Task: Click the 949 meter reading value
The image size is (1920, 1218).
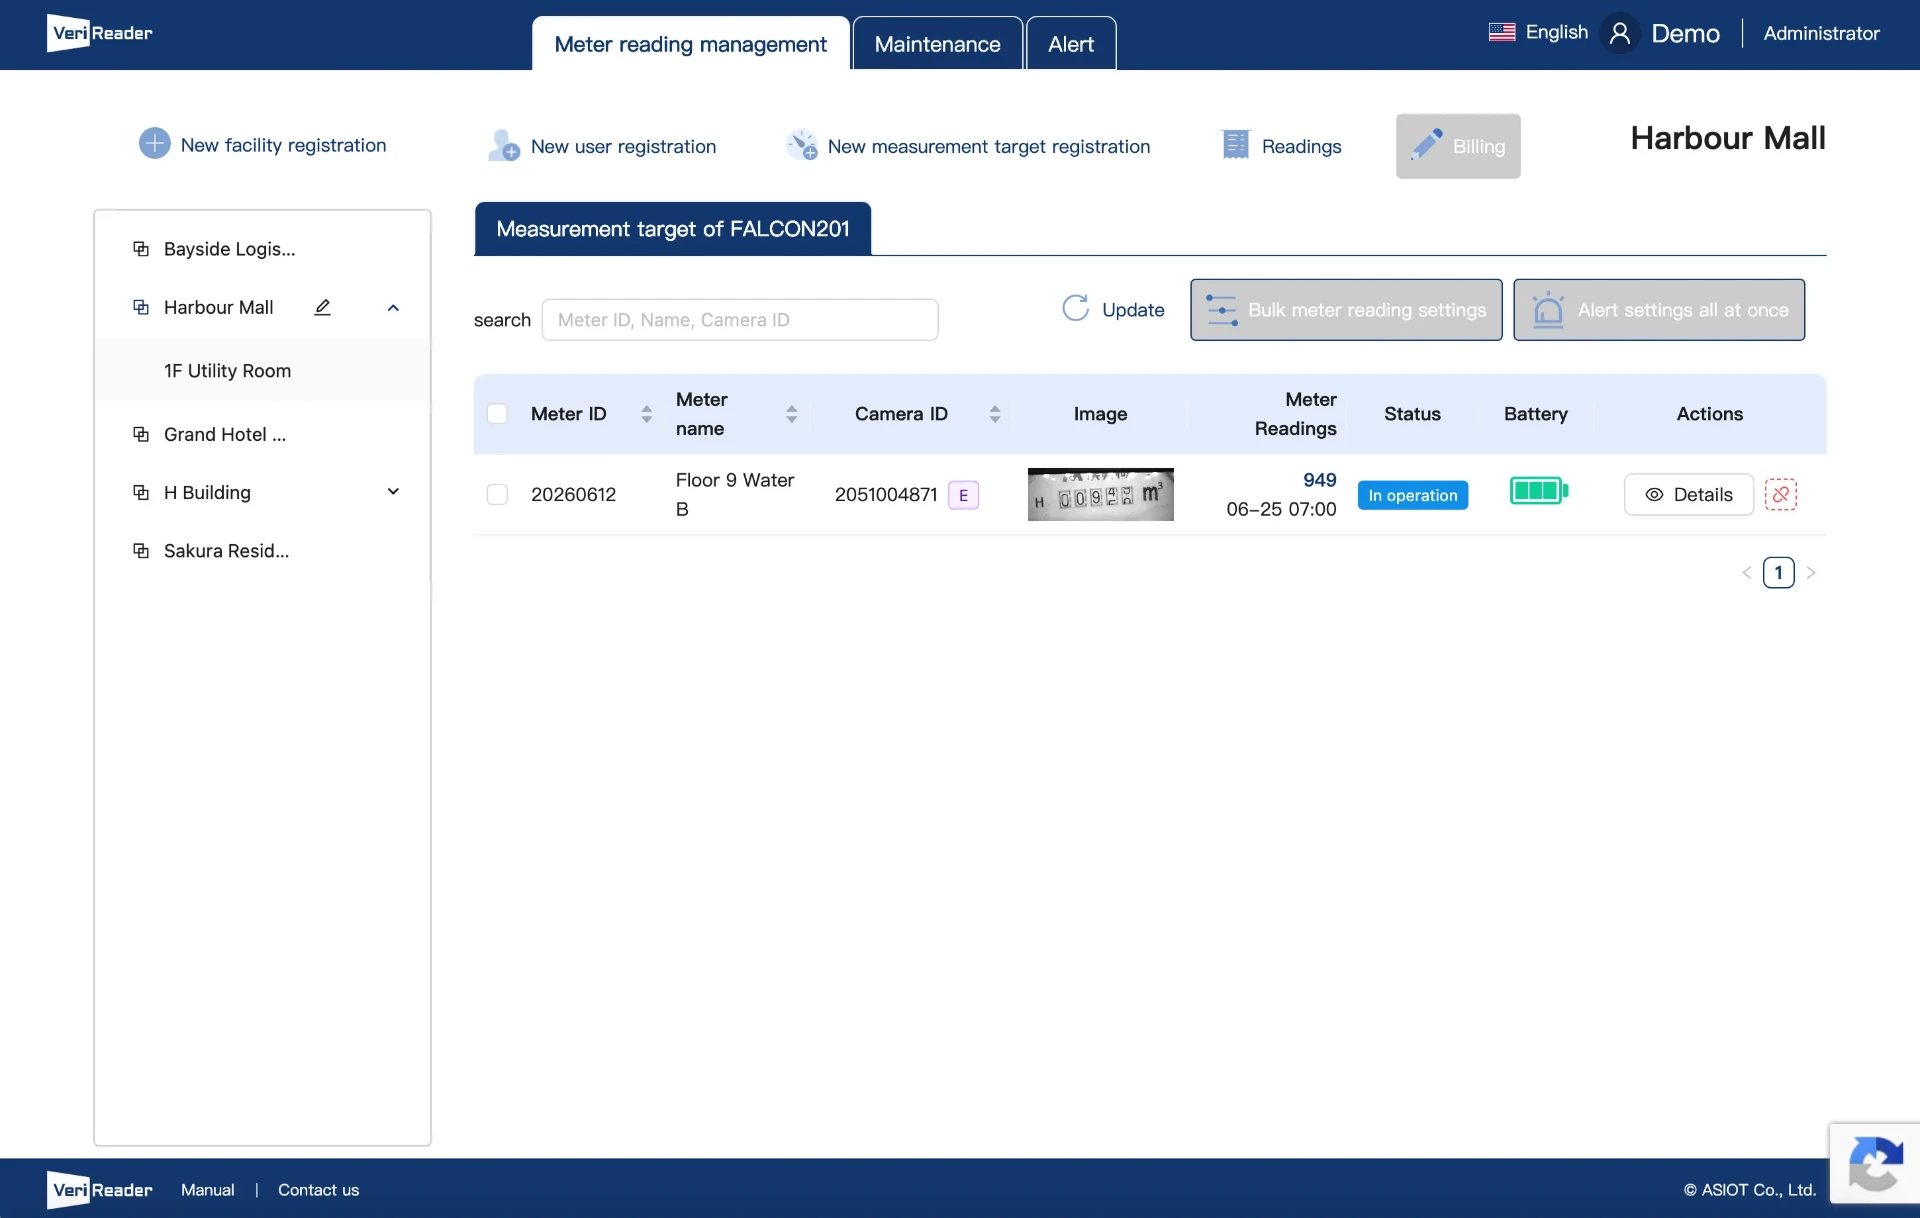Action: click(x=1319, y=480)
